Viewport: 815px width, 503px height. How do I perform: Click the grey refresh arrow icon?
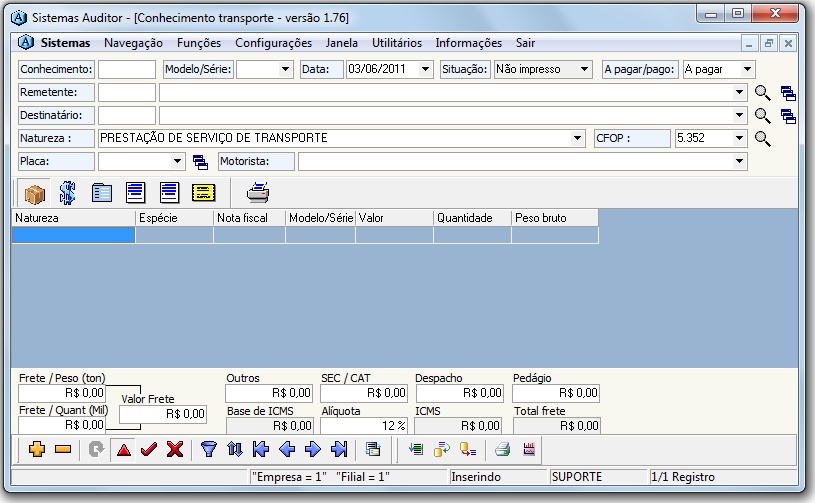coord(96,449)
